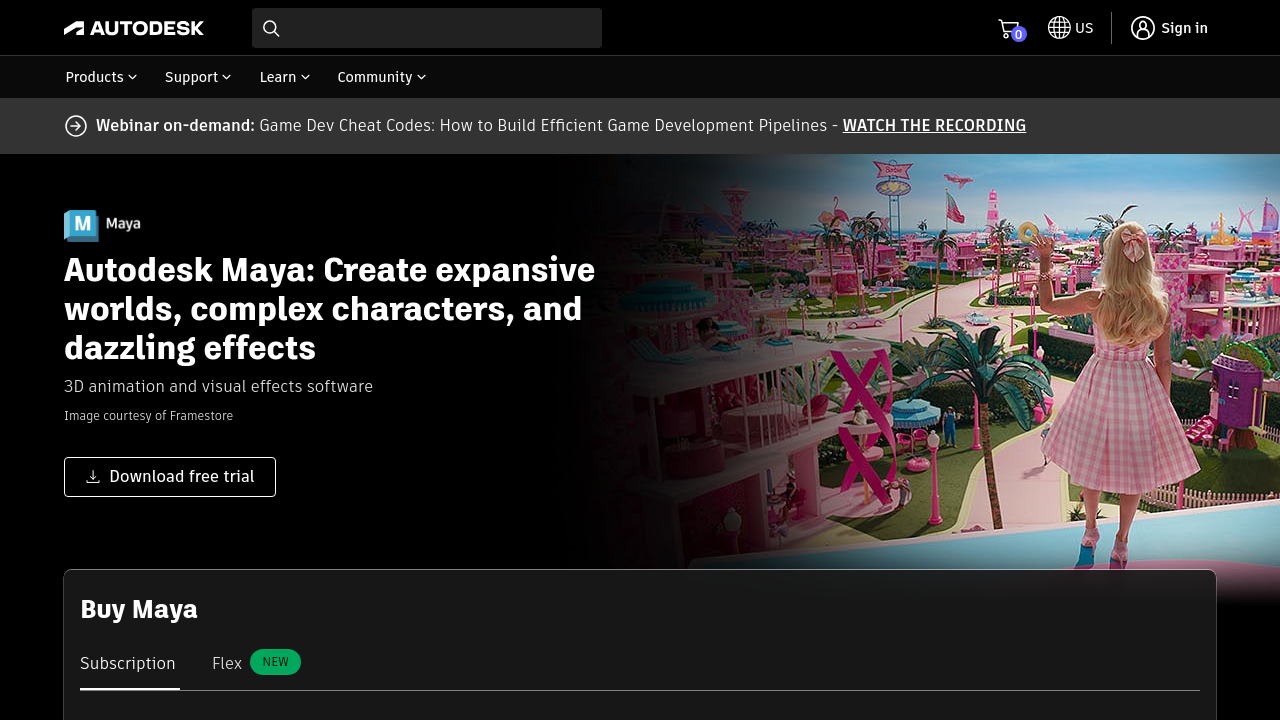This screenshot has width=1280, height=720.
Task: Expand the Support dropdown
Action: pos(198,77)
